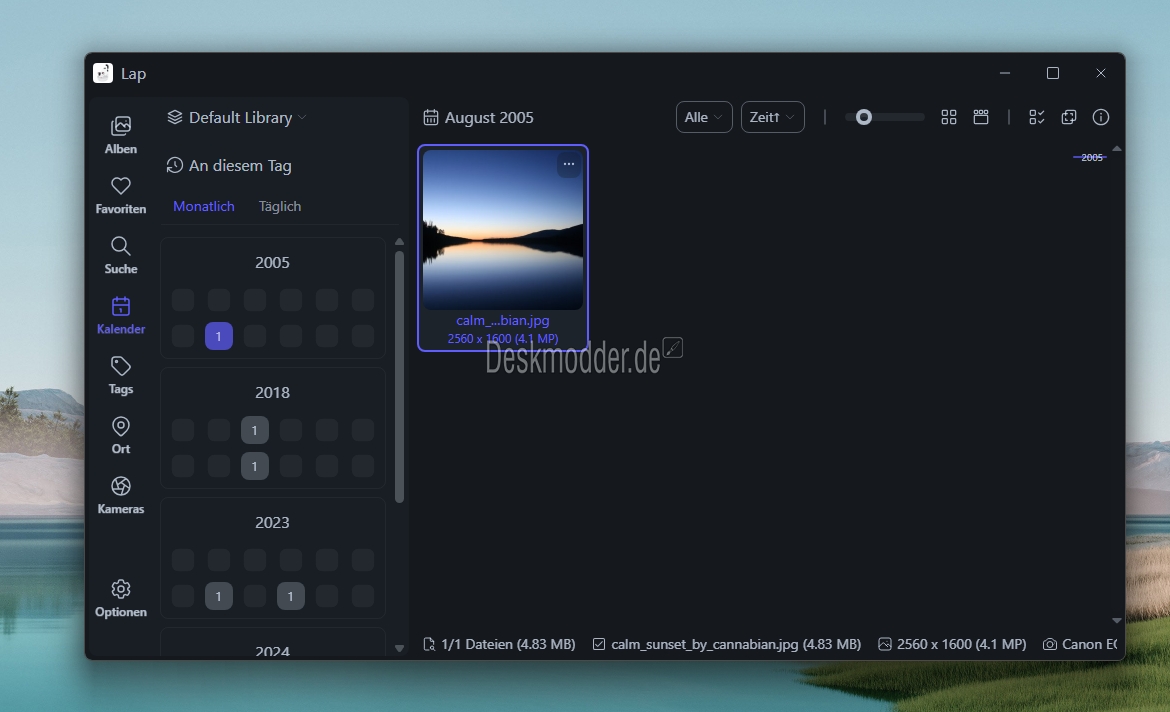Screen dimensions: 1170x712
Task: Switch to grid view layout icon
Action: click(949, 117)
